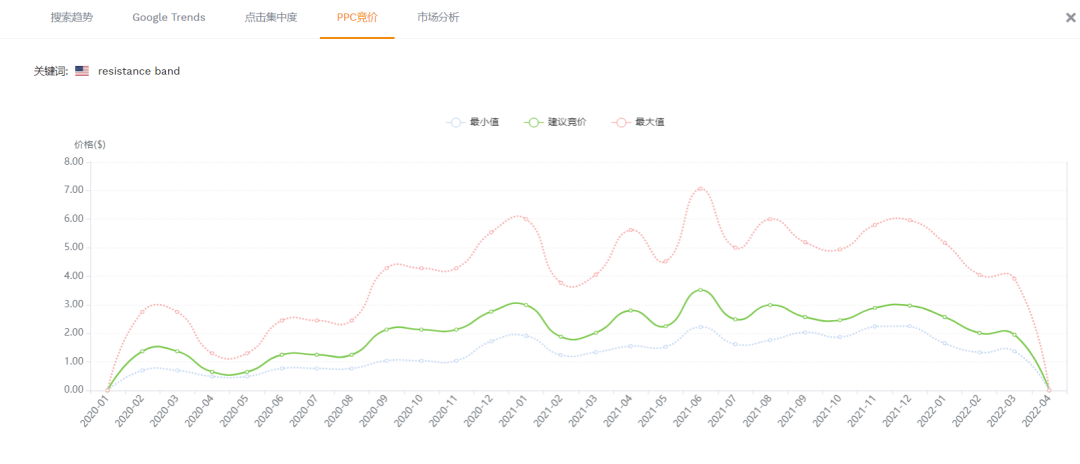The image size is (1080, 464).
Task: Close the panel with the X icon
Action: pyautogui.click(x=1071, y=17)
